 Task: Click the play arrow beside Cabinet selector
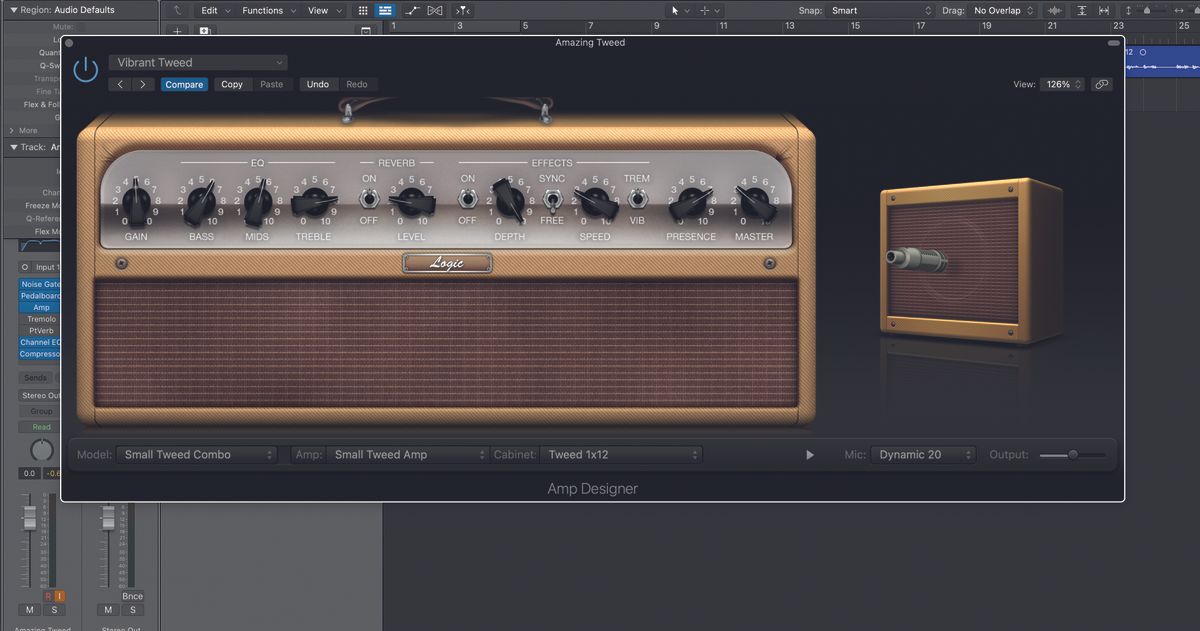(x=810, y=454)
